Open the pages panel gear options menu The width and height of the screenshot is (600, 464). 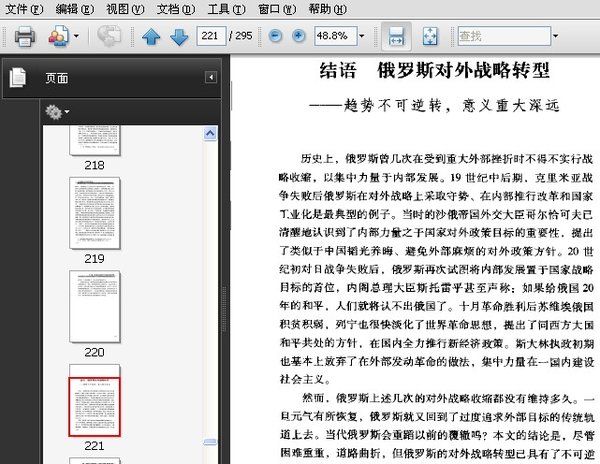coord(57,112)
